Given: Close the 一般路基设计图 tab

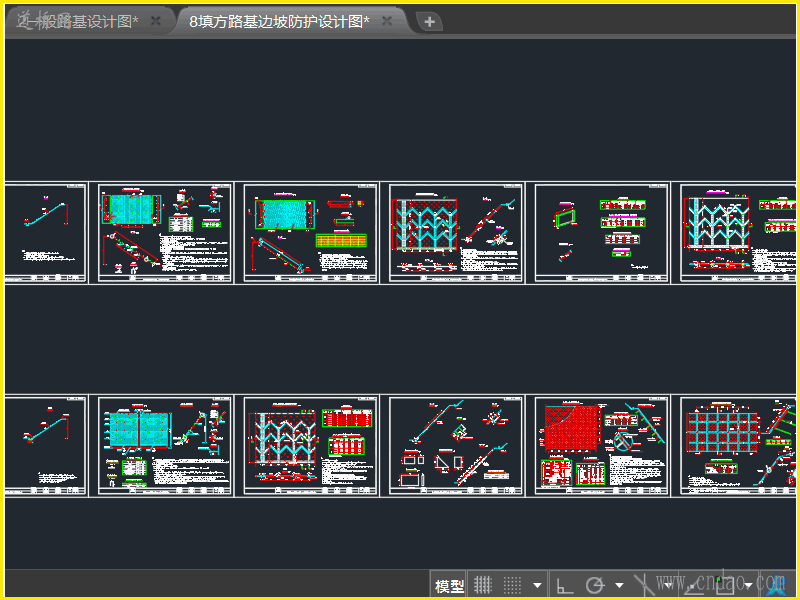Looking at the screenshot, I should pyautogui.click(x=156, y=21).
